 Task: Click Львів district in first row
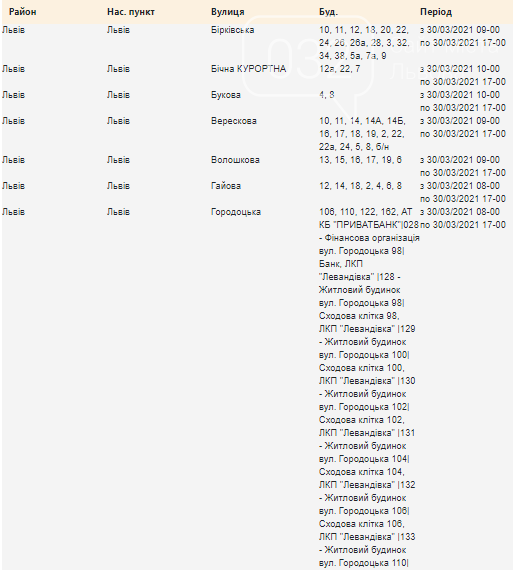[13, 30]
